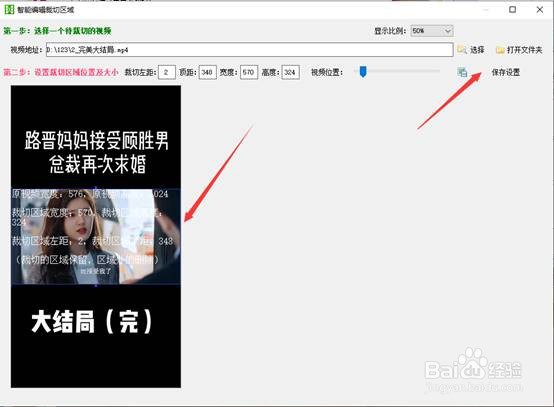This screenshot has width=554, height=407.
Task: Click the 高度 input field with 324
Action: 290,72
